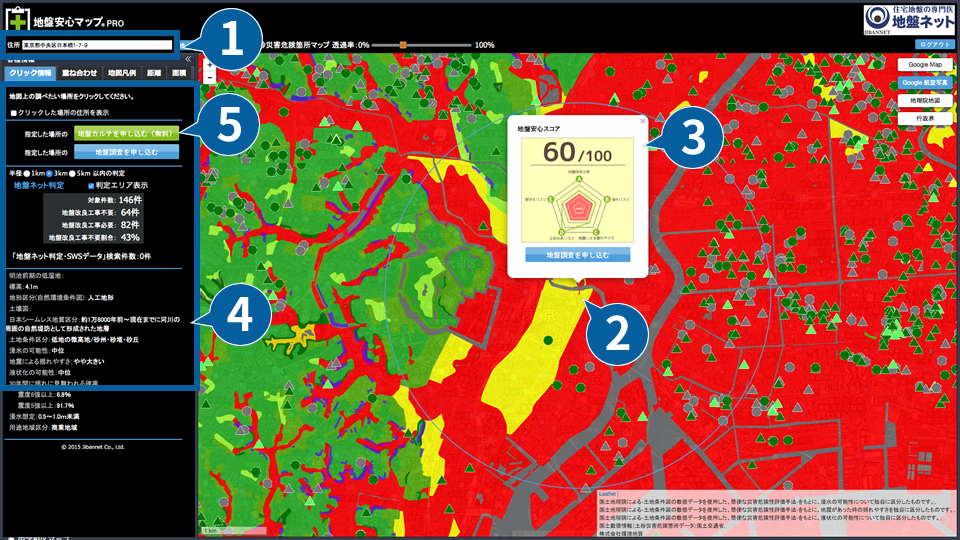Close the 地盤安心スコア popup

click(642, 121)
